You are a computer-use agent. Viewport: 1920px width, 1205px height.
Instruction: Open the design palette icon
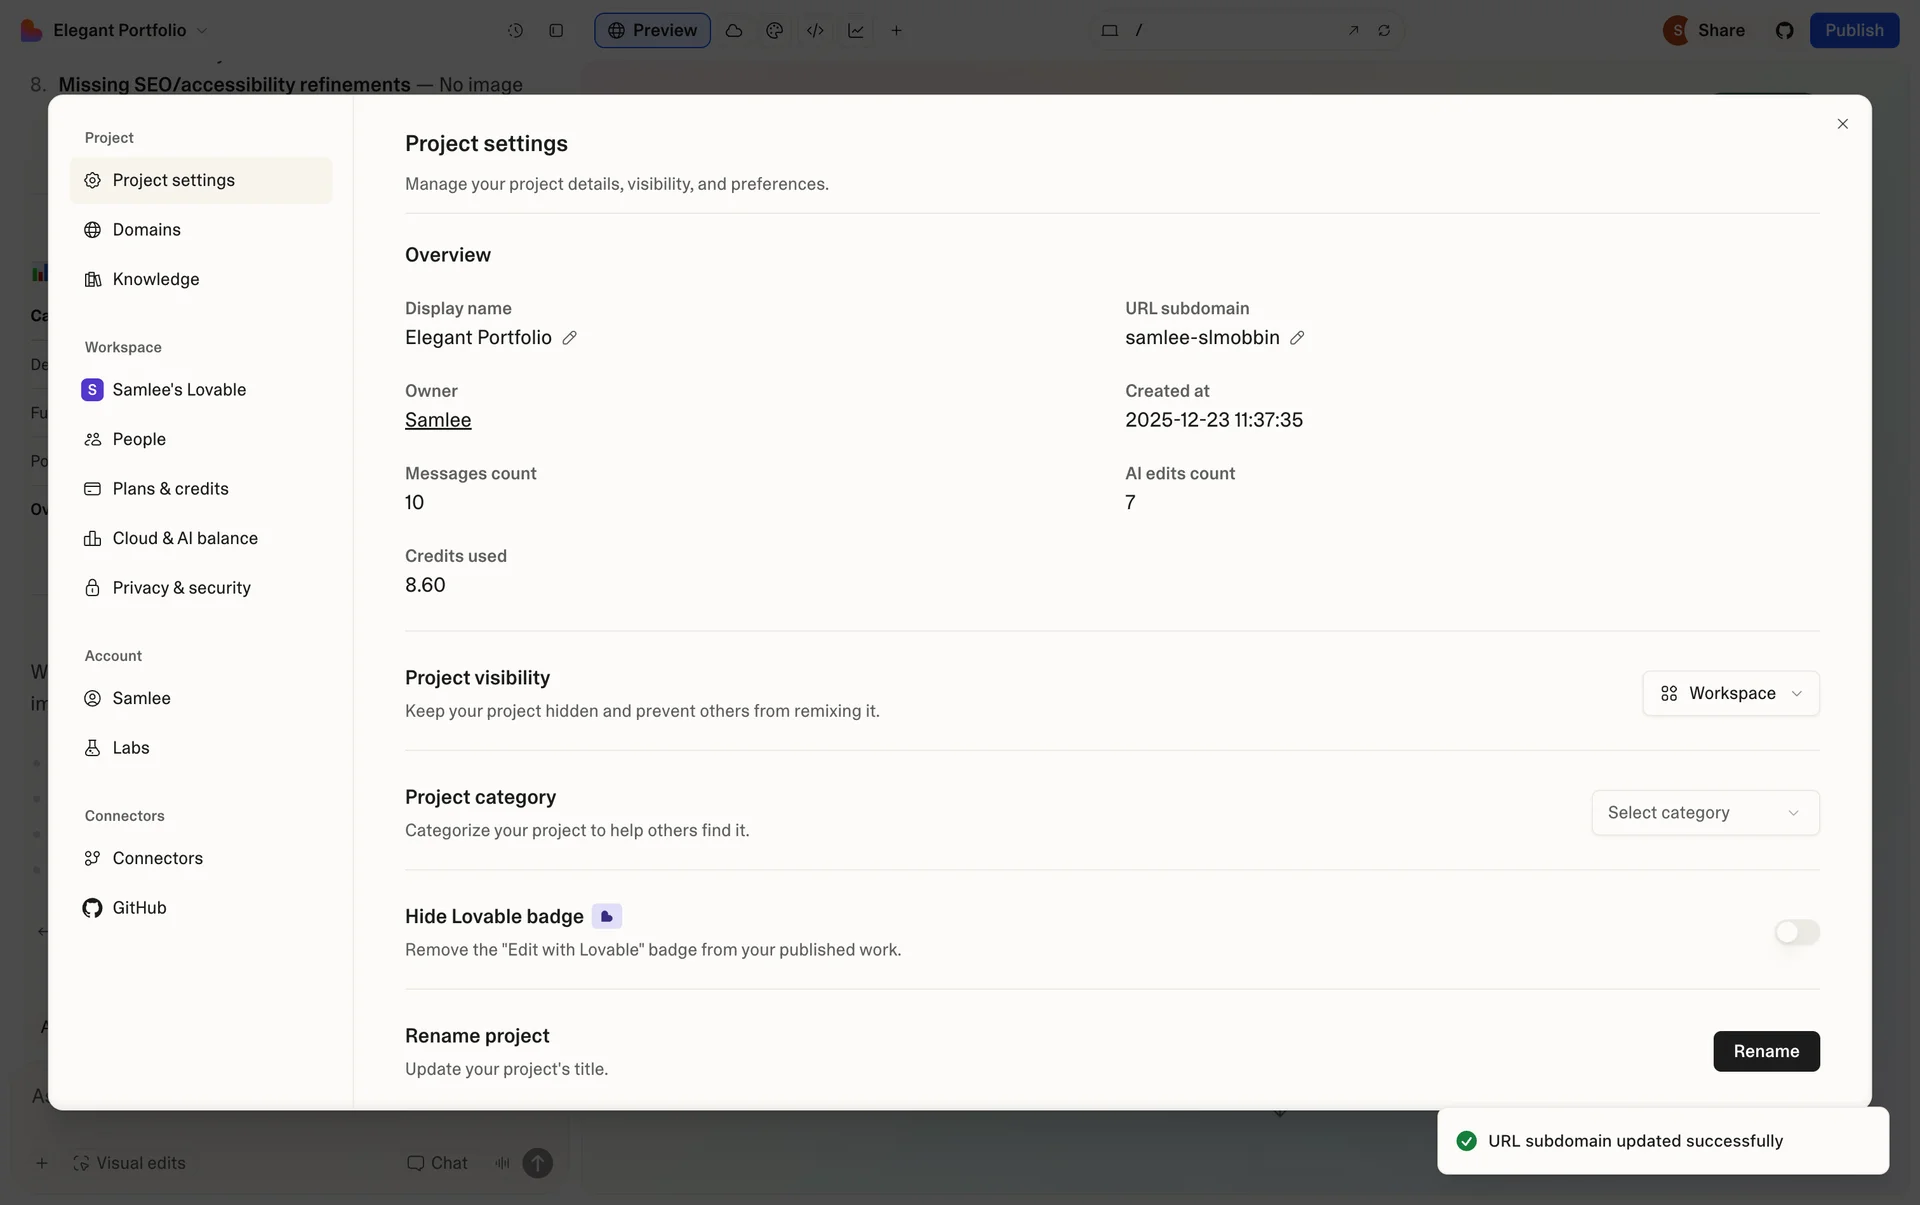[x=774, y=30]
